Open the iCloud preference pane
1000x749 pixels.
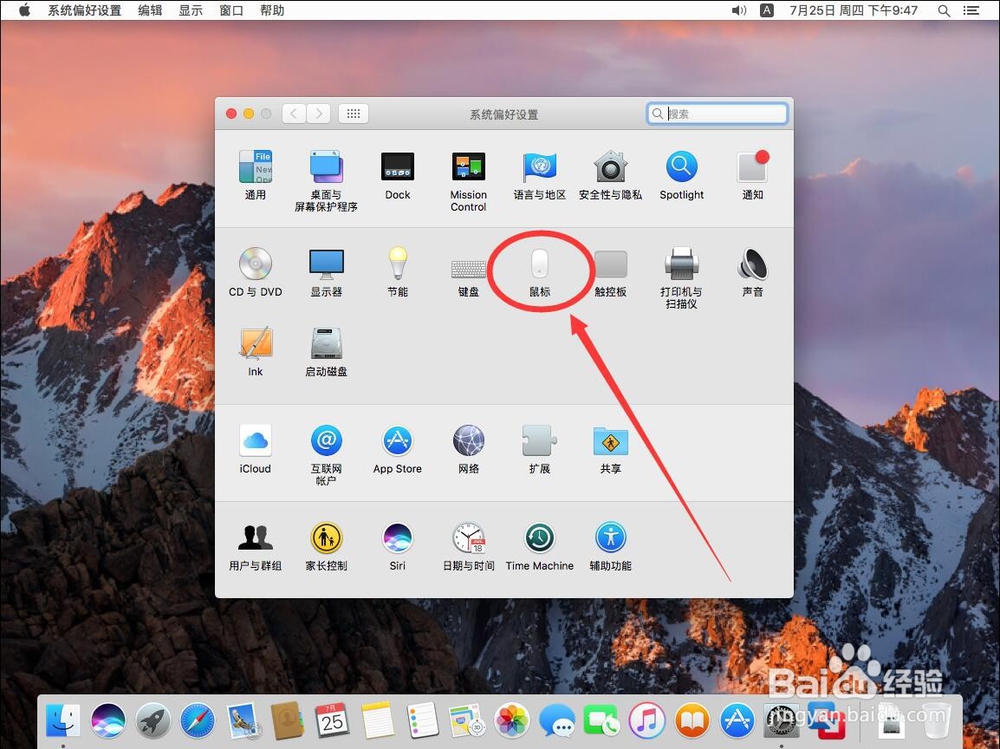tap(255, 449)
